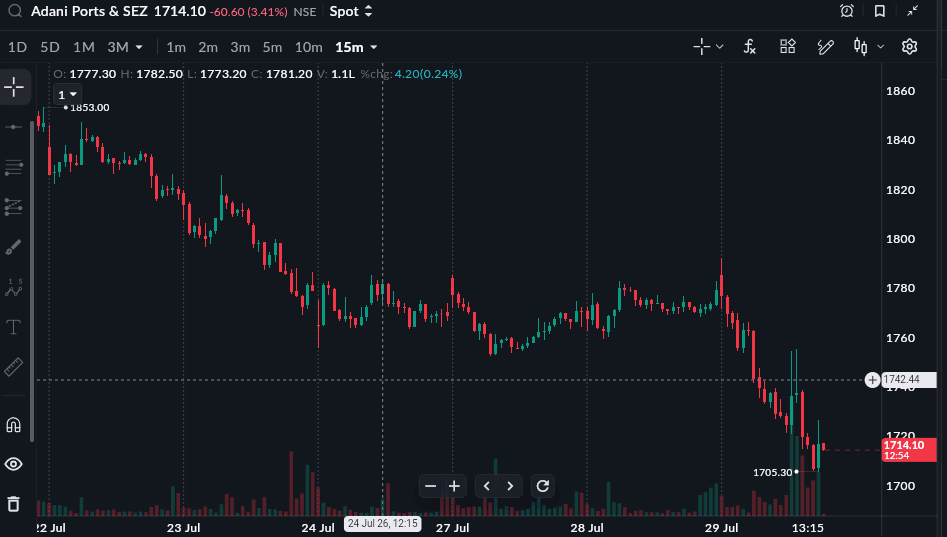The height and width of the screenshot is (537, 947).
Task: Select the ruler measure tool
Action: [13, 367]
